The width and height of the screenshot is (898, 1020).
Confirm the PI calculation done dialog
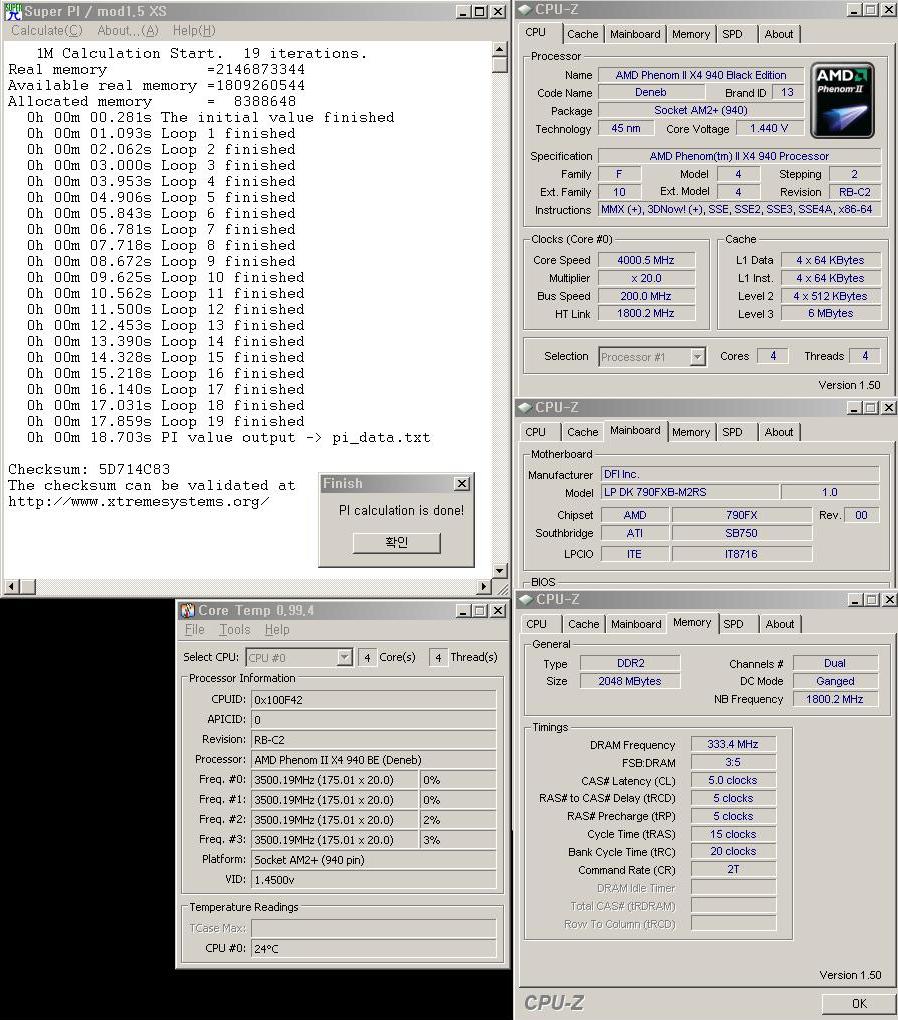[x=396, y=543]
